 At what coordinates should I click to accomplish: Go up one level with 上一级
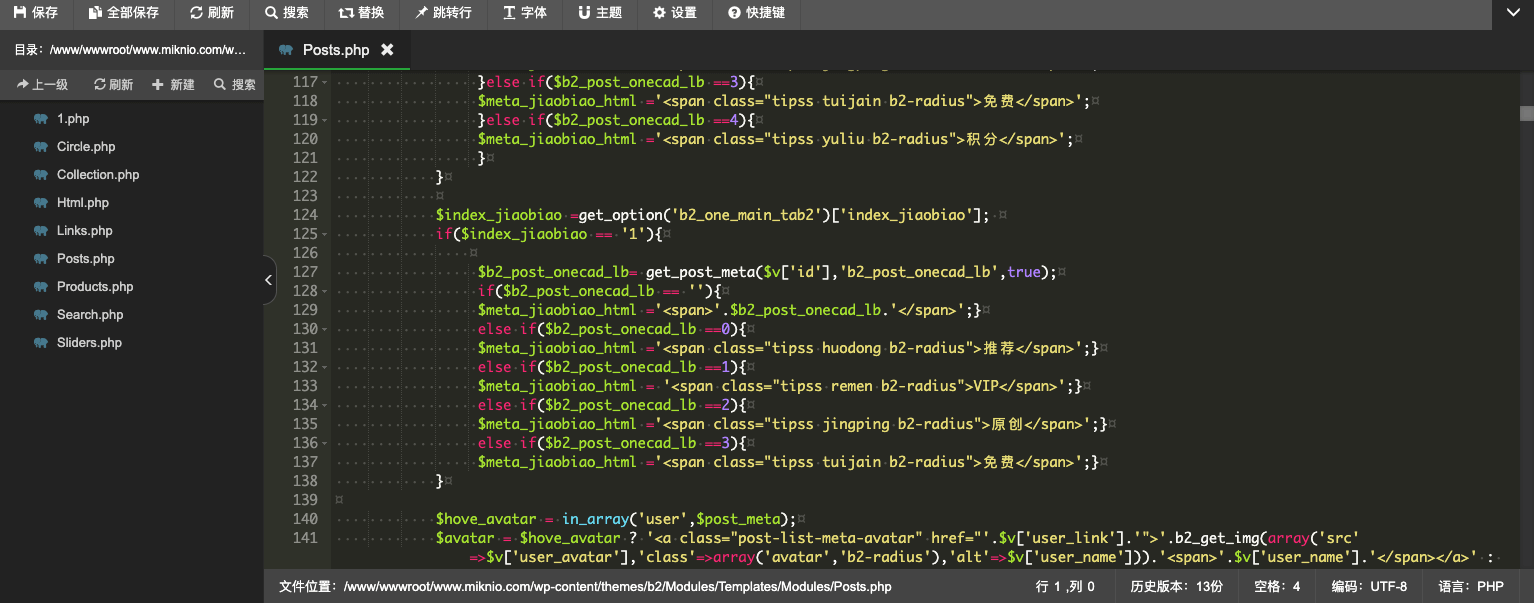pos(43,85)
